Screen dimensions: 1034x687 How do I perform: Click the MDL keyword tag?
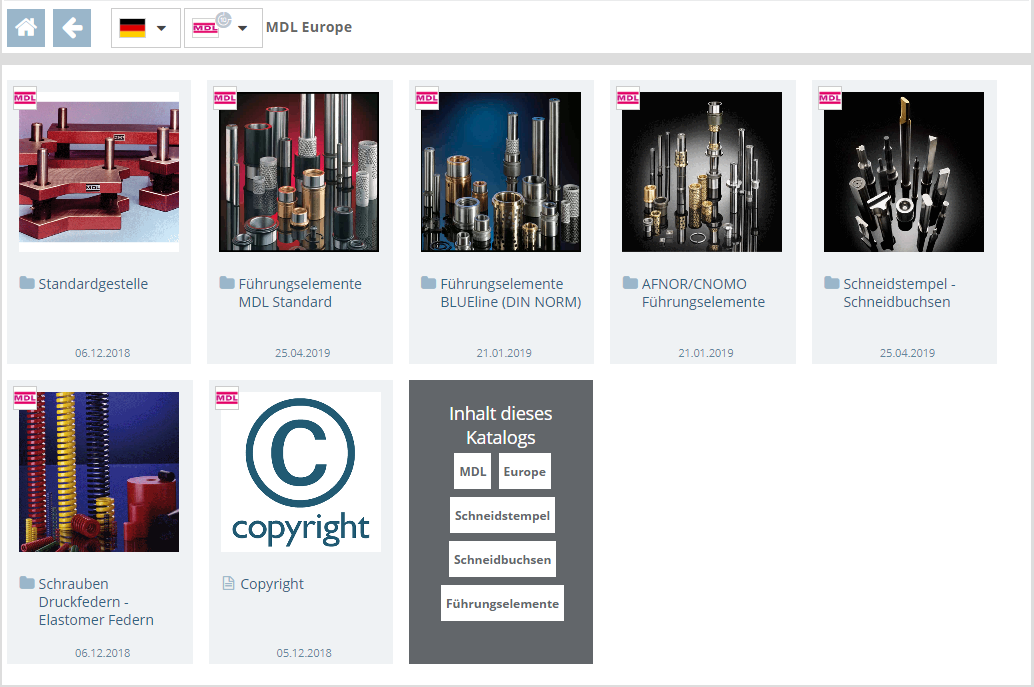tap(472, 472)
